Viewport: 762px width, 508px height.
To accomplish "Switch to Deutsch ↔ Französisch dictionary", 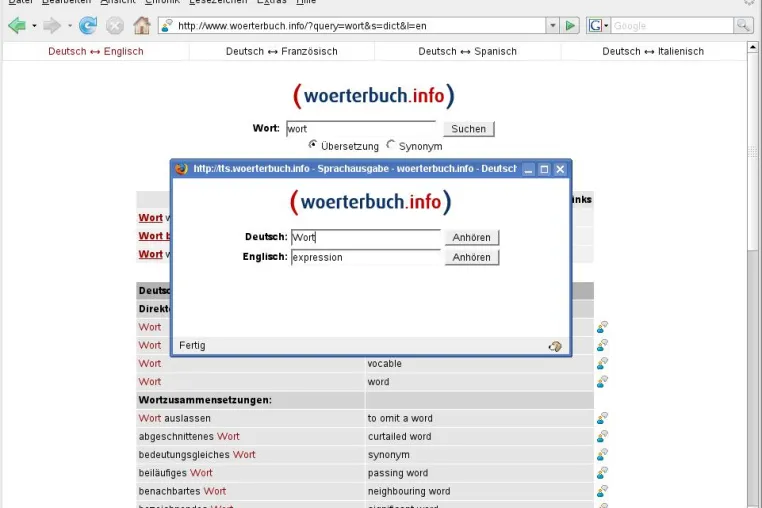I will pos(281,52).
